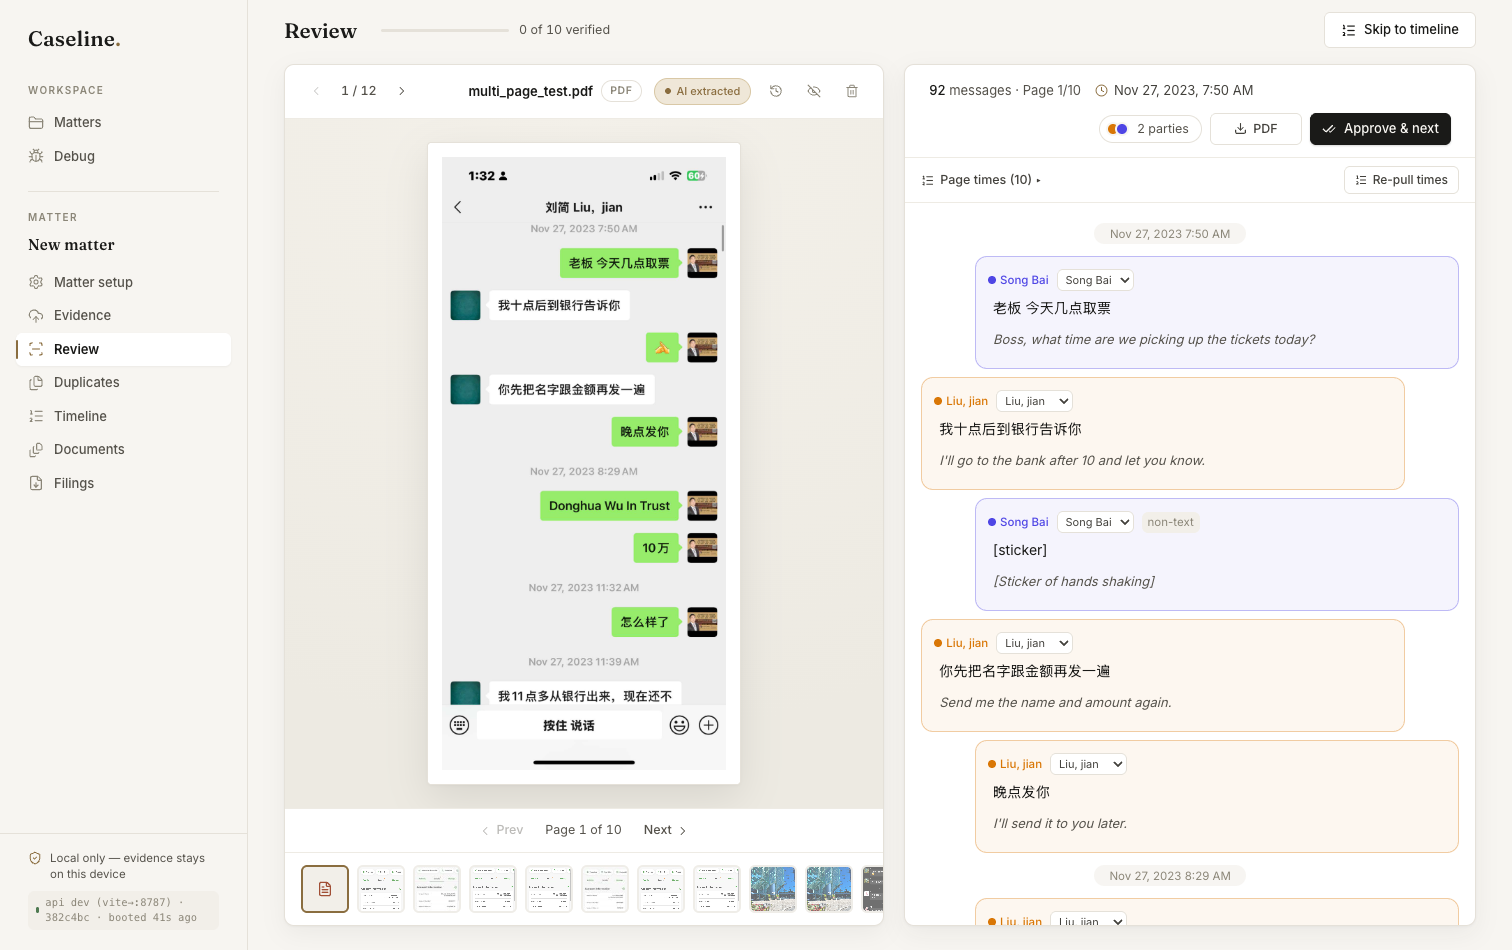
Task: Download via the PDF button
Action: coord(1256,129)
